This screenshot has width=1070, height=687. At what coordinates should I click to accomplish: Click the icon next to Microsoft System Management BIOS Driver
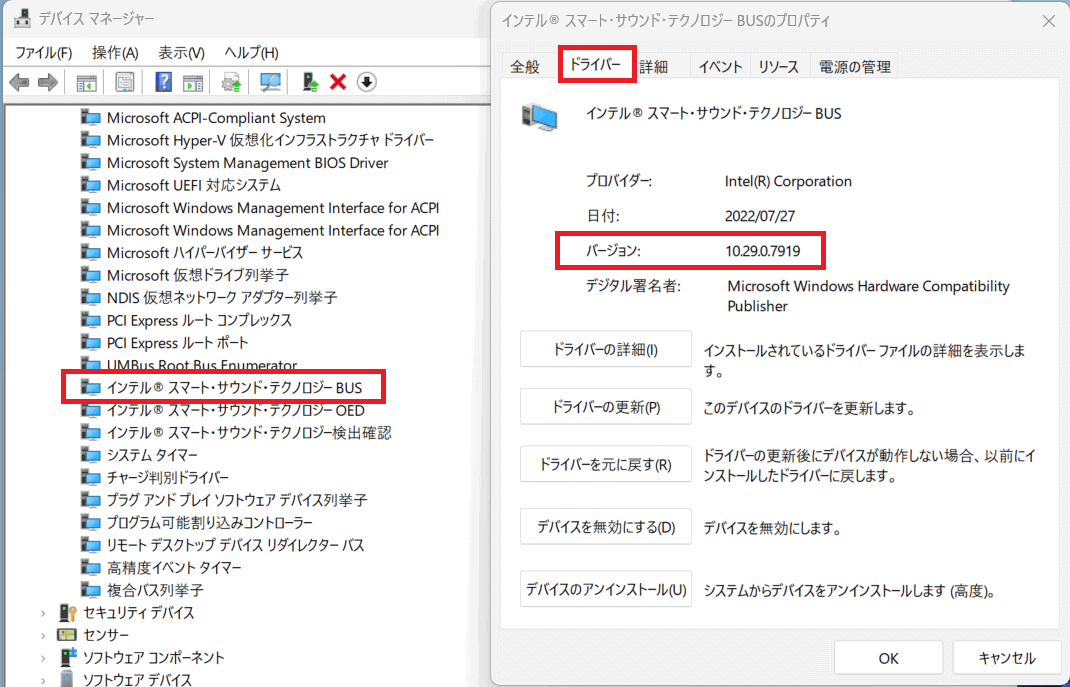(90, 163)
